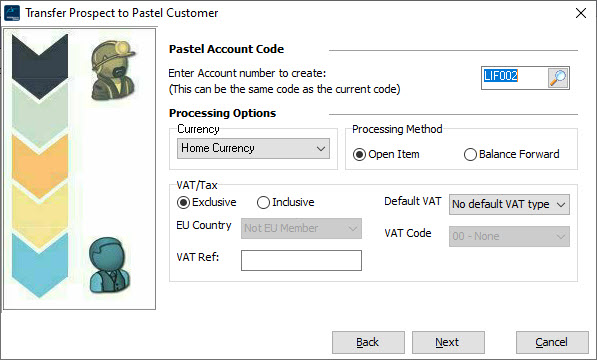Click the app icon in the title bar

click(12, 13)
